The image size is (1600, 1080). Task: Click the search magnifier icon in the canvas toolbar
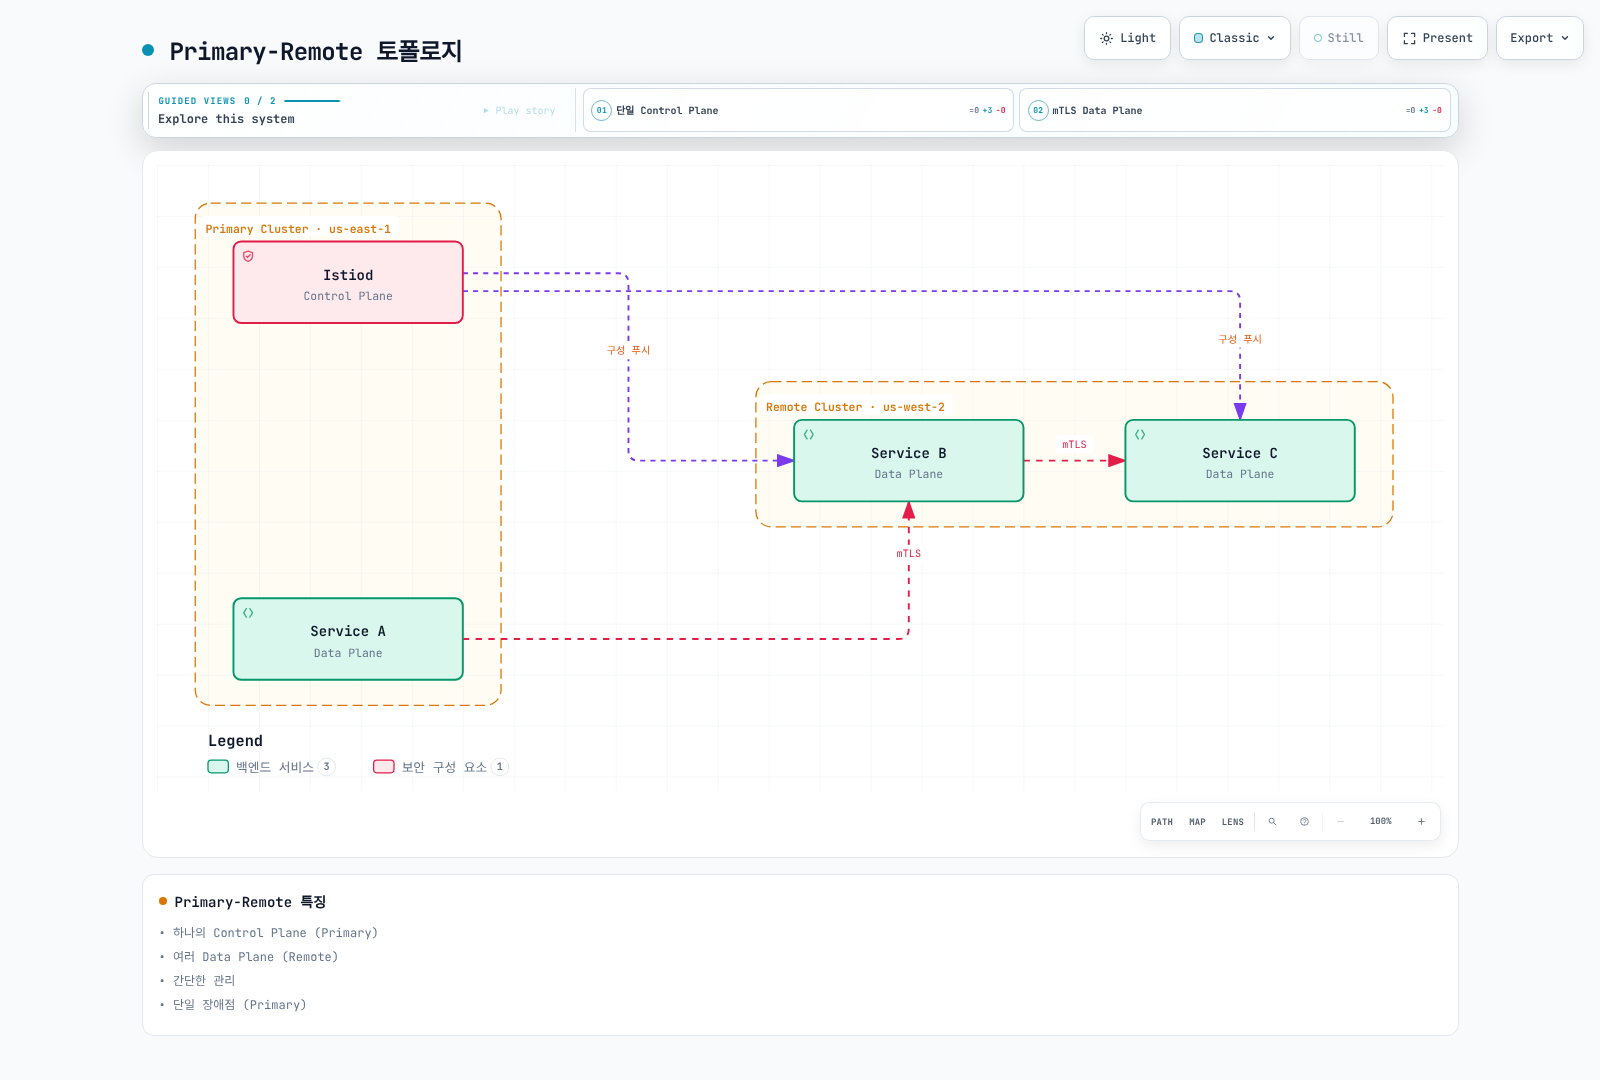(1272, 822)
